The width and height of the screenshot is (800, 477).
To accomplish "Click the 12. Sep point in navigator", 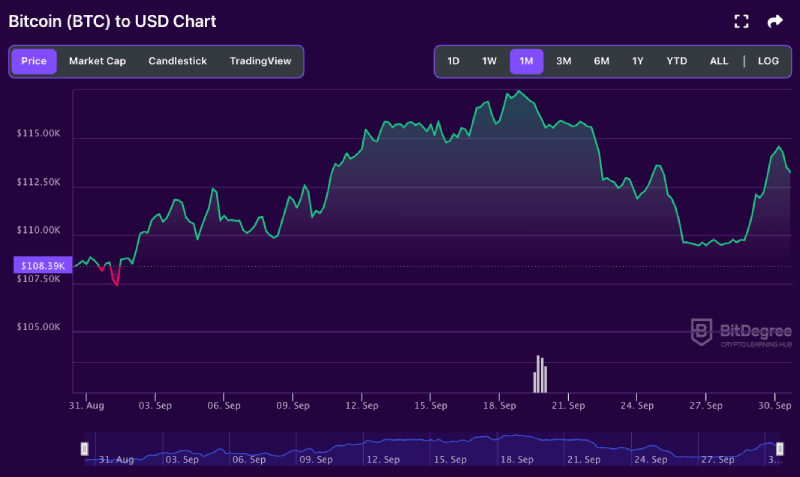I will click(383, 460).
